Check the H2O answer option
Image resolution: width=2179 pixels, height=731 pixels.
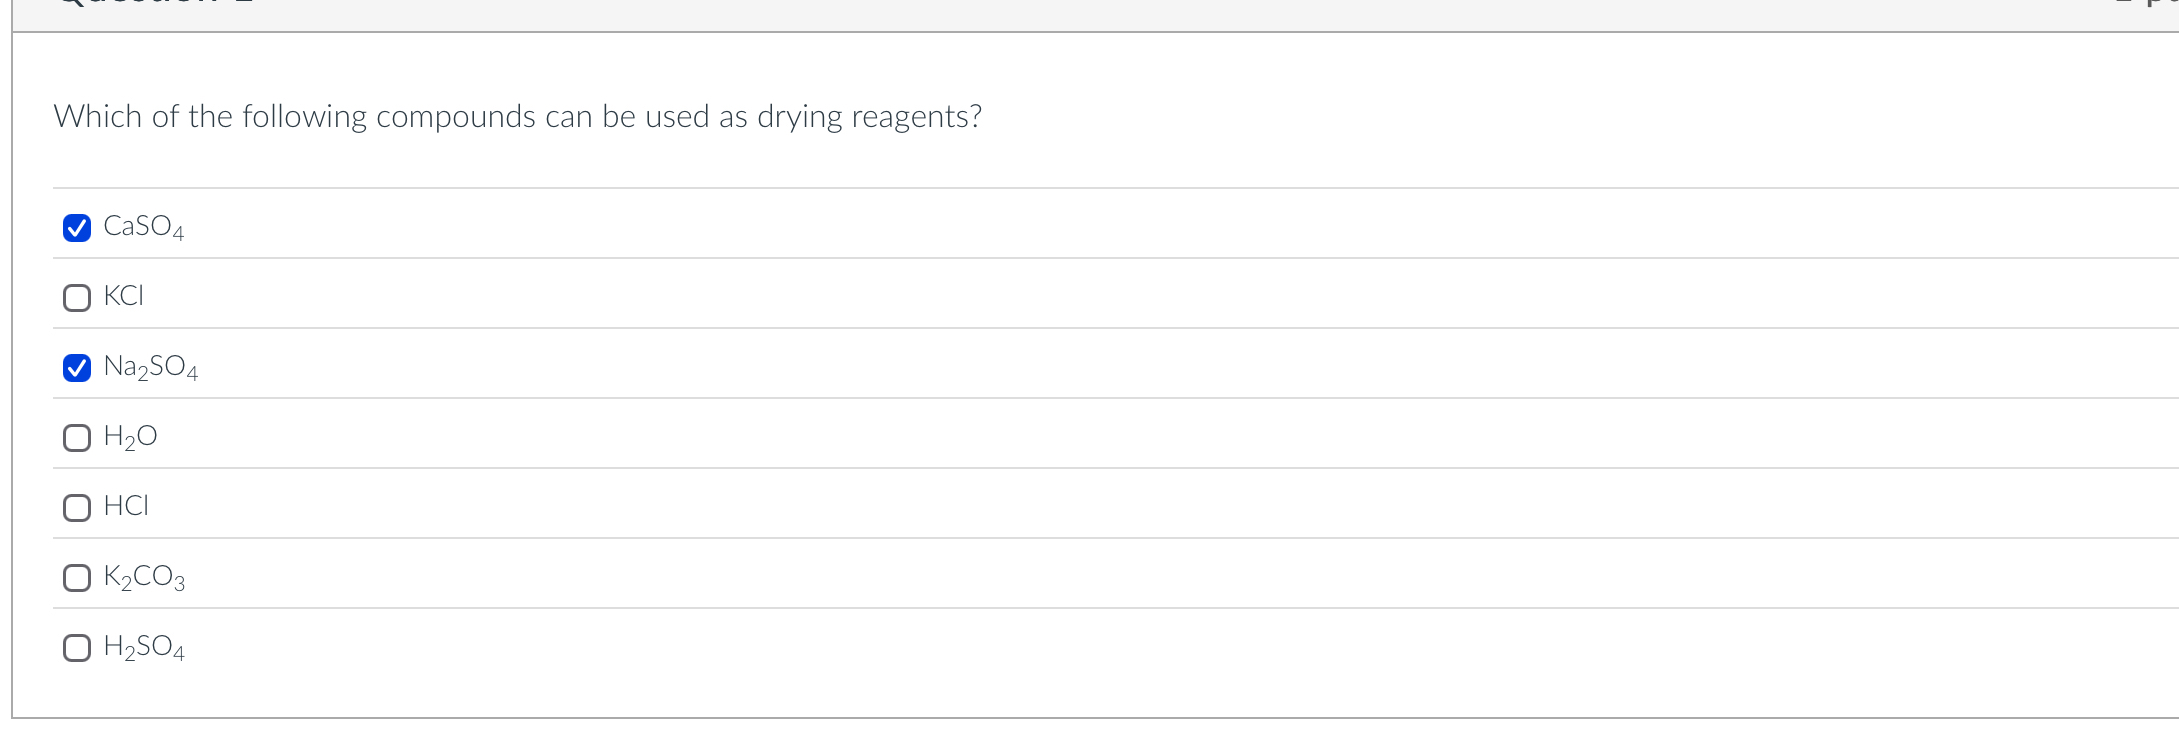[x=76, y=437]
